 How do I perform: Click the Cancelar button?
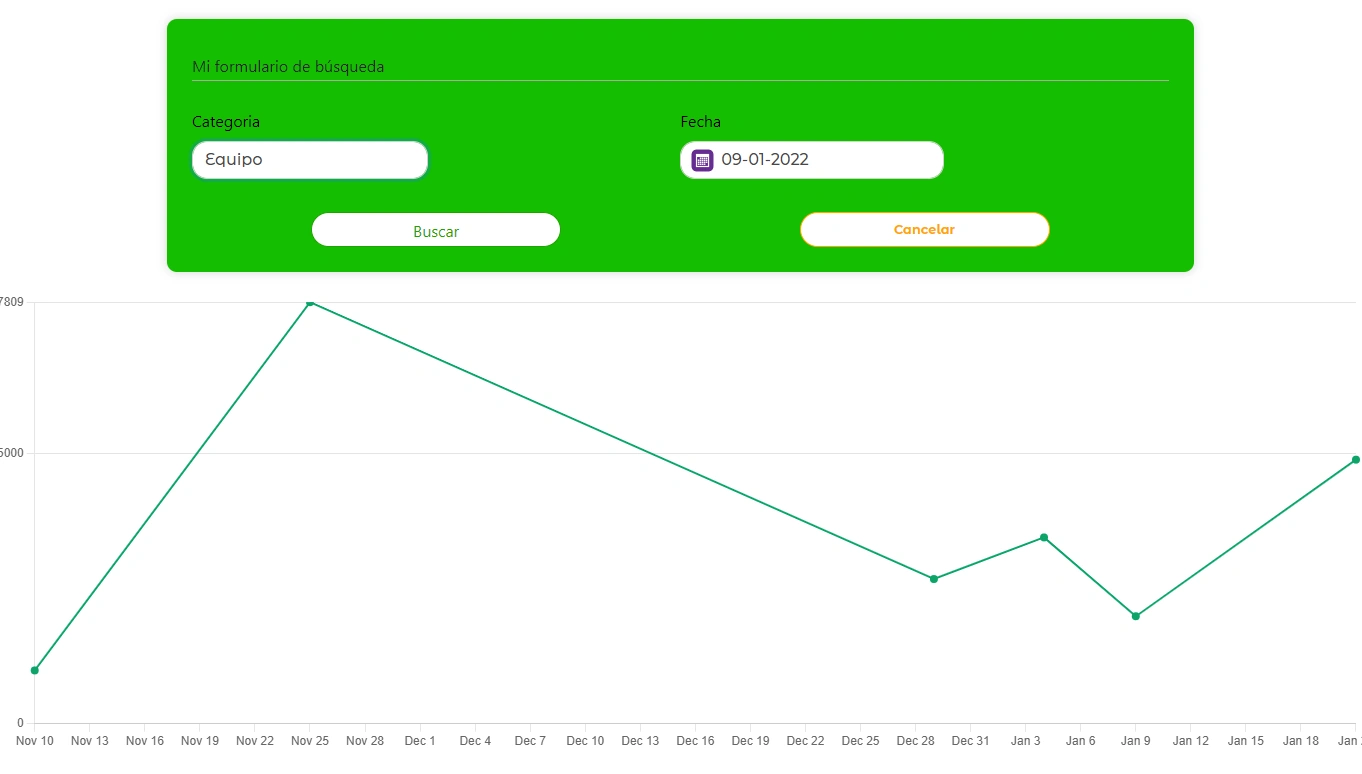click(x=925, y=229)
